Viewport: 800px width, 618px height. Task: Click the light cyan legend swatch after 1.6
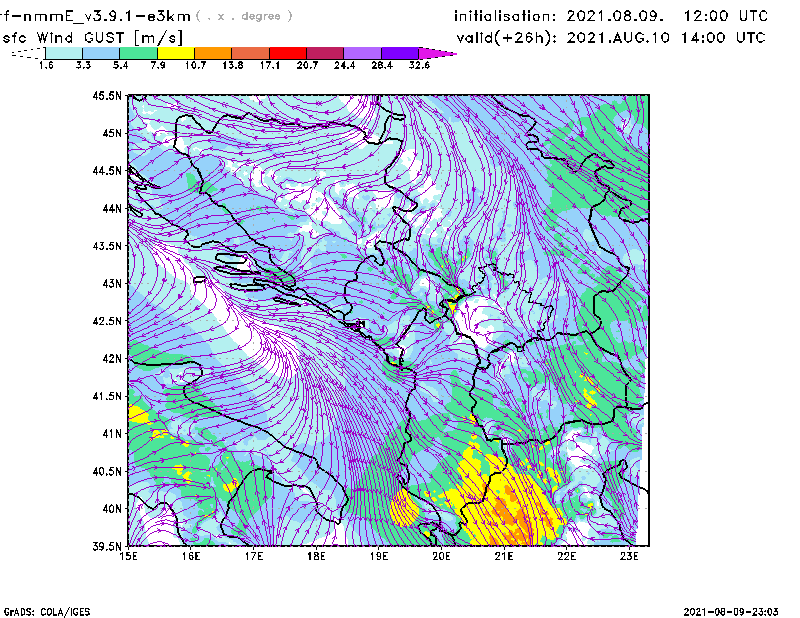tap(64, 53)
